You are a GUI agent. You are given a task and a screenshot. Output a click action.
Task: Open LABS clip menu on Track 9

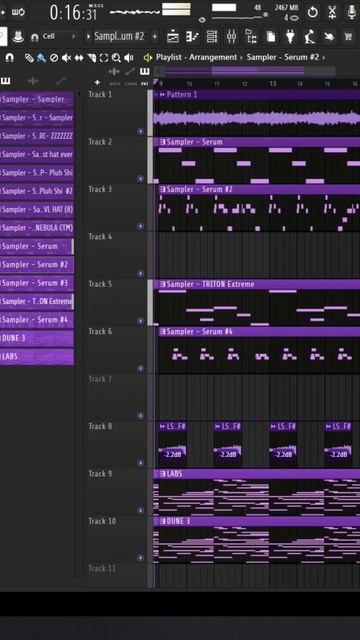pyautogui.click(x=162, y=474)
